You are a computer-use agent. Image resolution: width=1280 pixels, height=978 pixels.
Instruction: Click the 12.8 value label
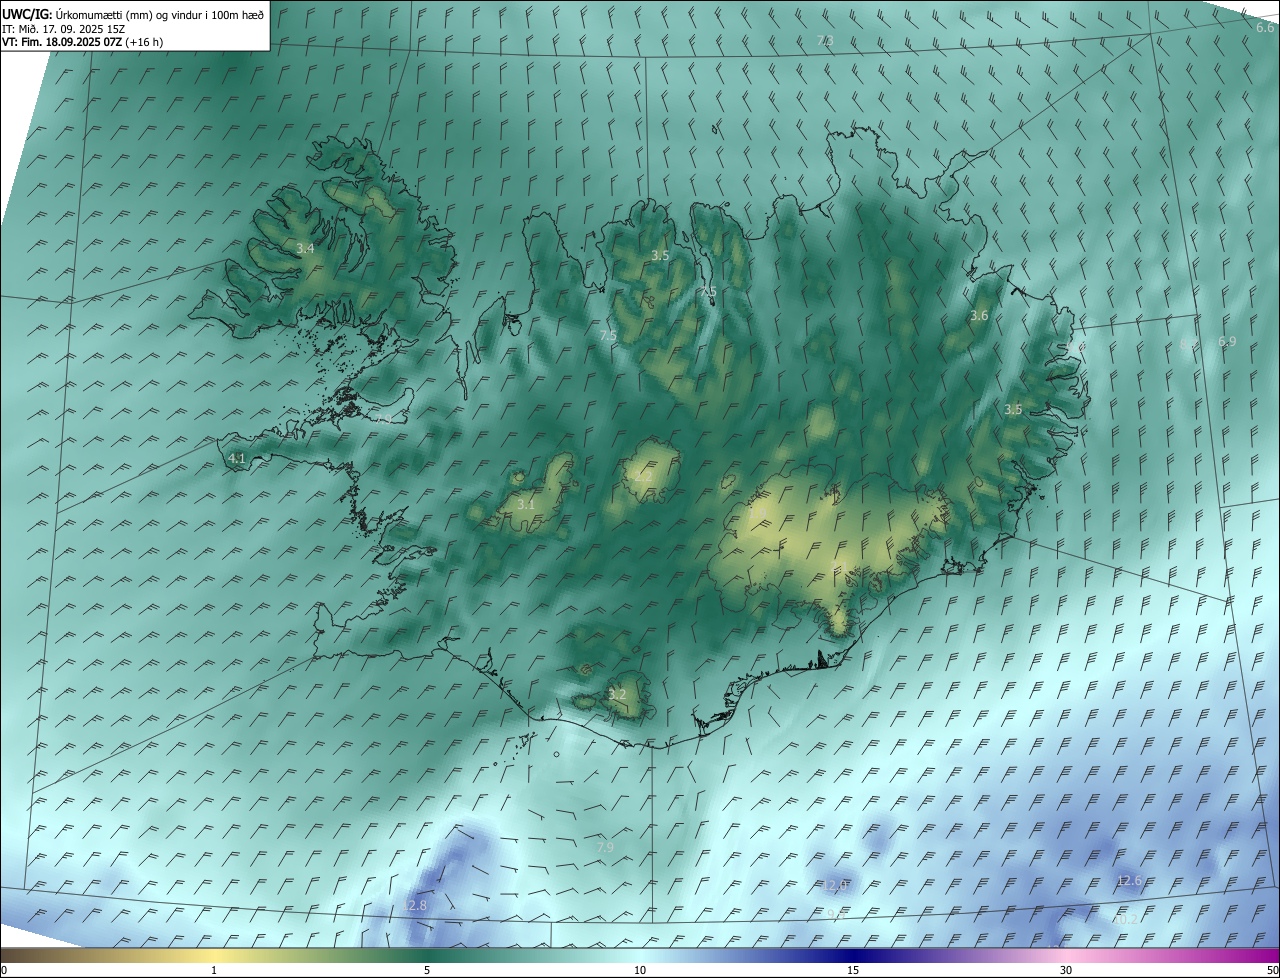[415, 905]
